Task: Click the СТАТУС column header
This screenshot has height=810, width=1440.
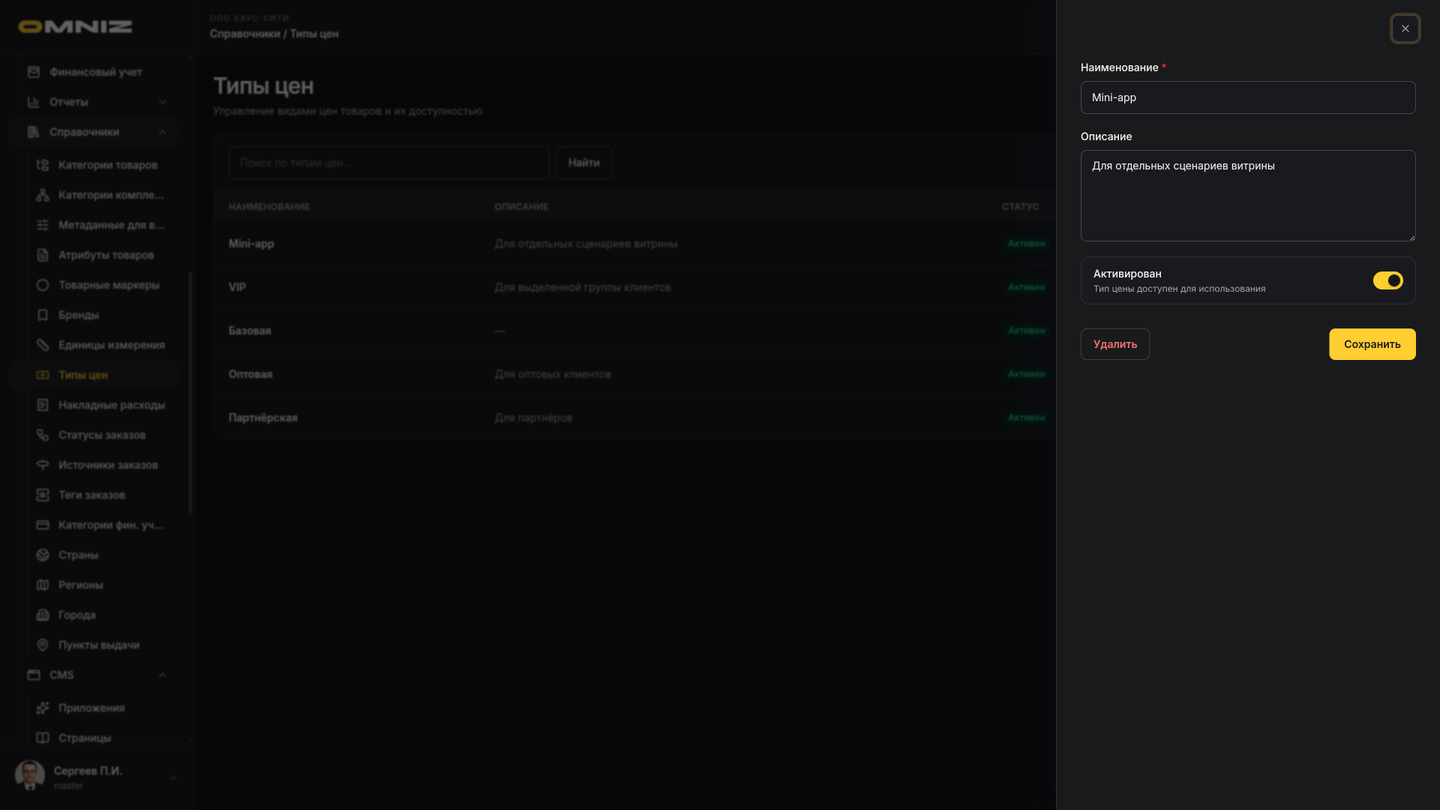Action: [x=1020, y=207]
